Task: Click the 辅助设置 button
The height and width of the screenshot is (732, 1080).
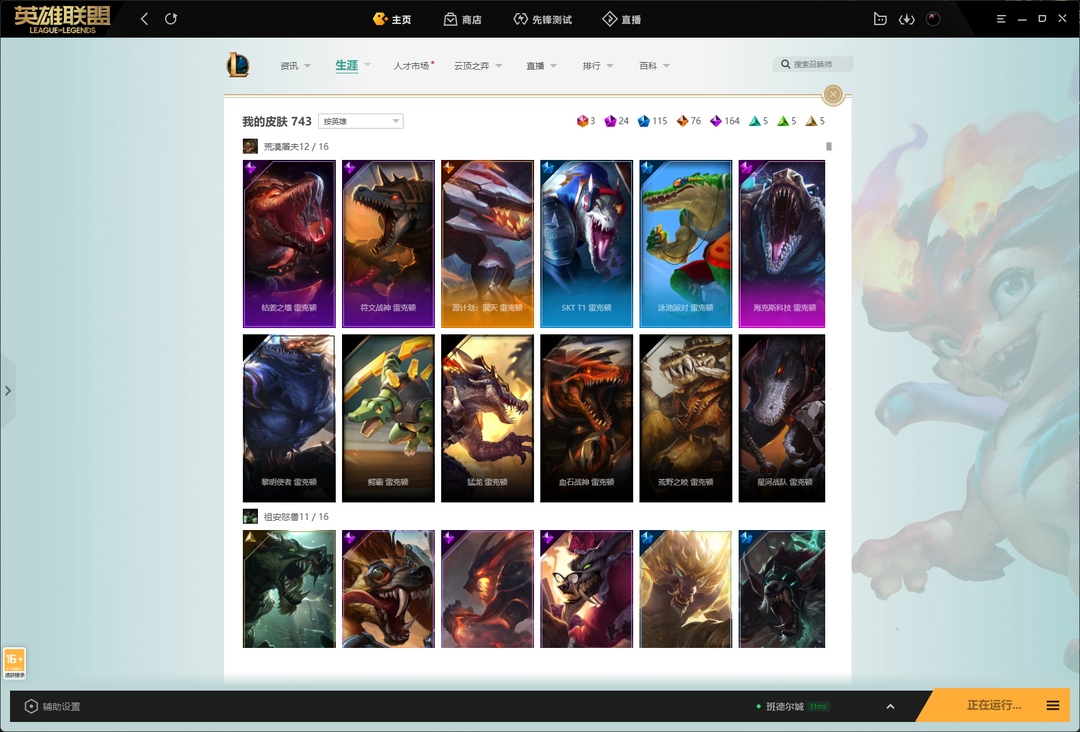Action: [53, 707]
